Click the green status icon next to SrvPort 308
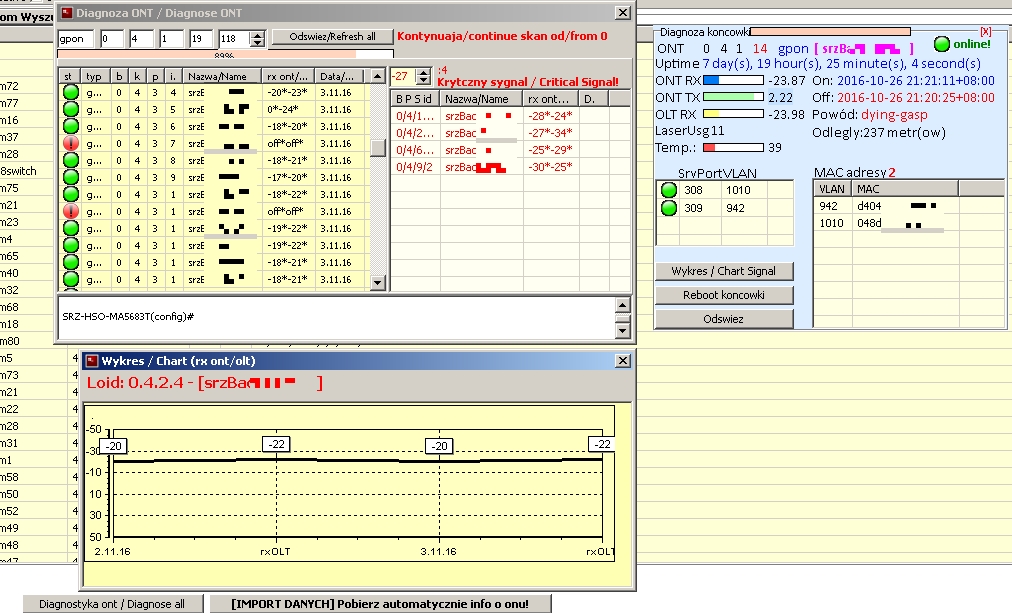 (x=669, y=190)
